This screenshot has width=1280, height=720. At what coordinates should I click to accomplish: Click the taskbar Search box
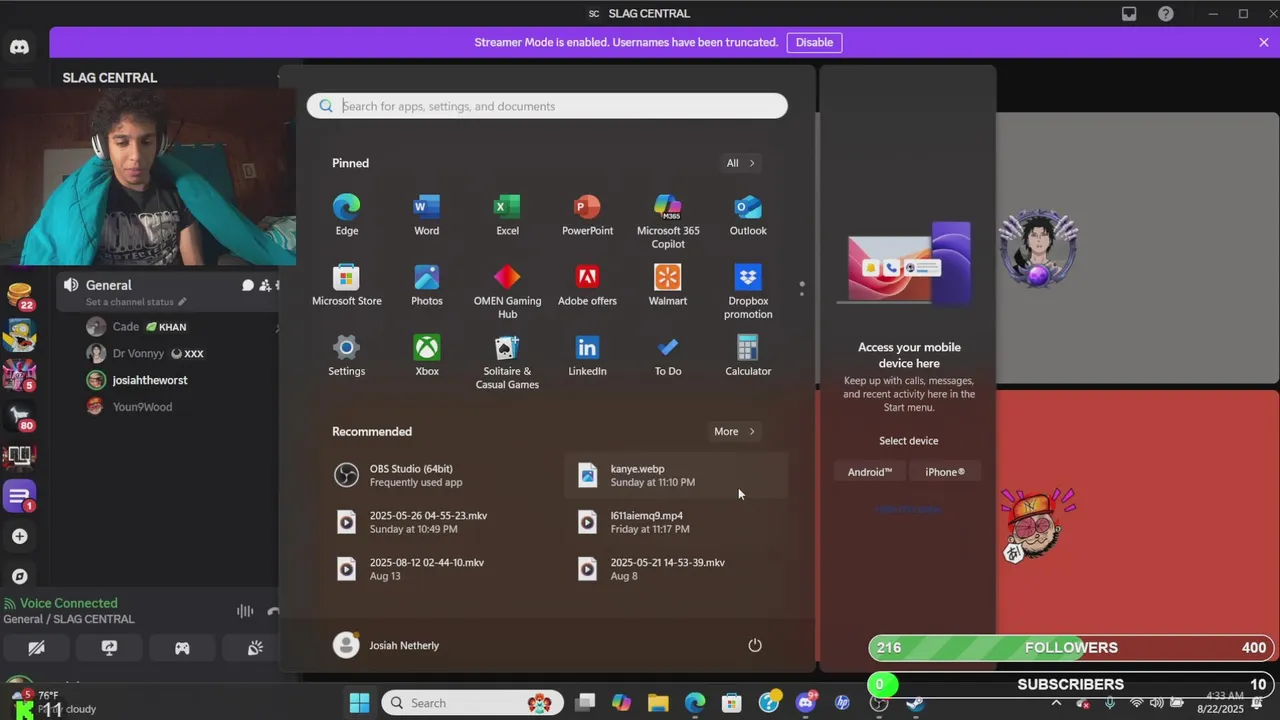[x=472, y=703]
